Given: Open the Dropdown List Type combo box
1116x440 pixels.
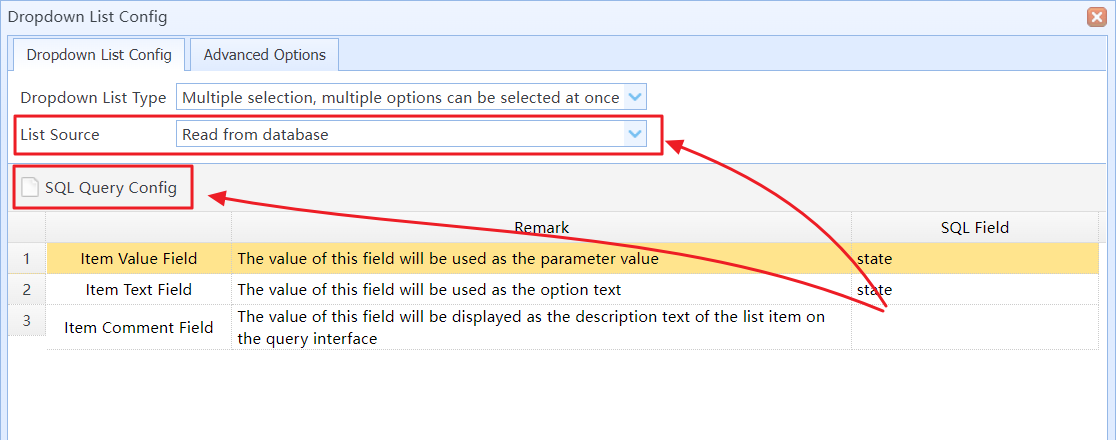Looking at the screenshot, I should click(411, 98).
